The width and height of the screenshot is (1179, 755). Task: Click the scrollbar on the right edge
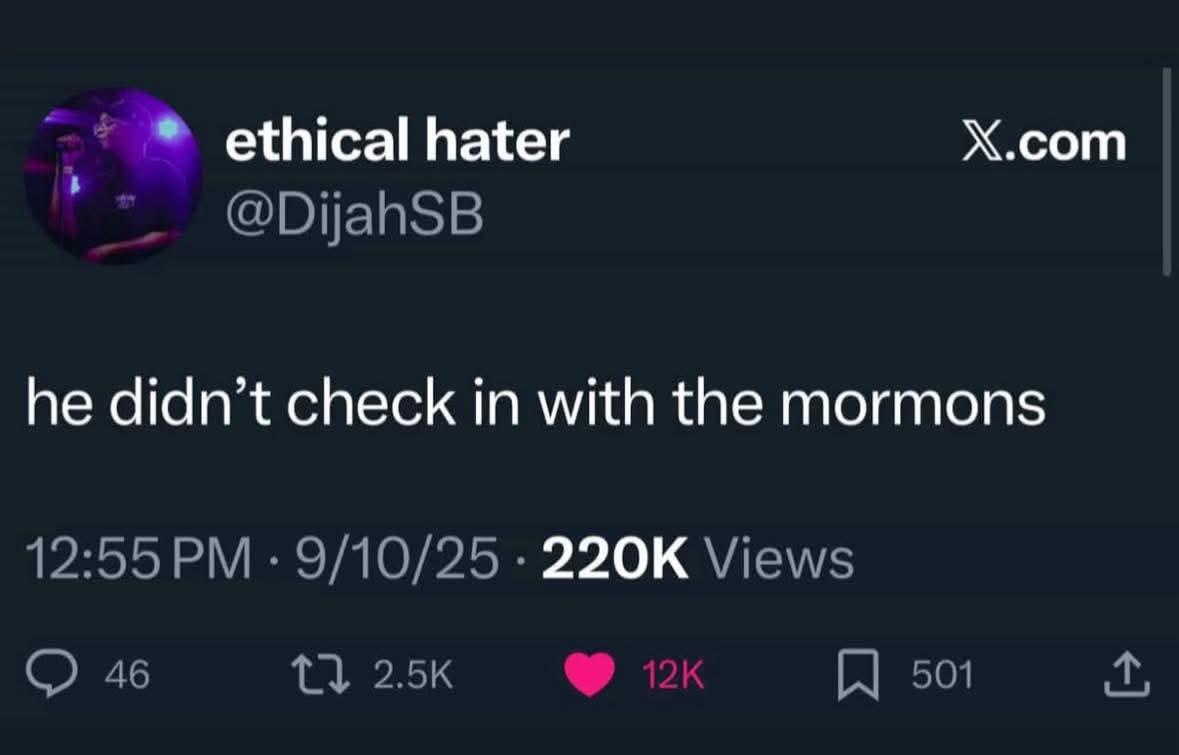click(x=1167, y=170)
